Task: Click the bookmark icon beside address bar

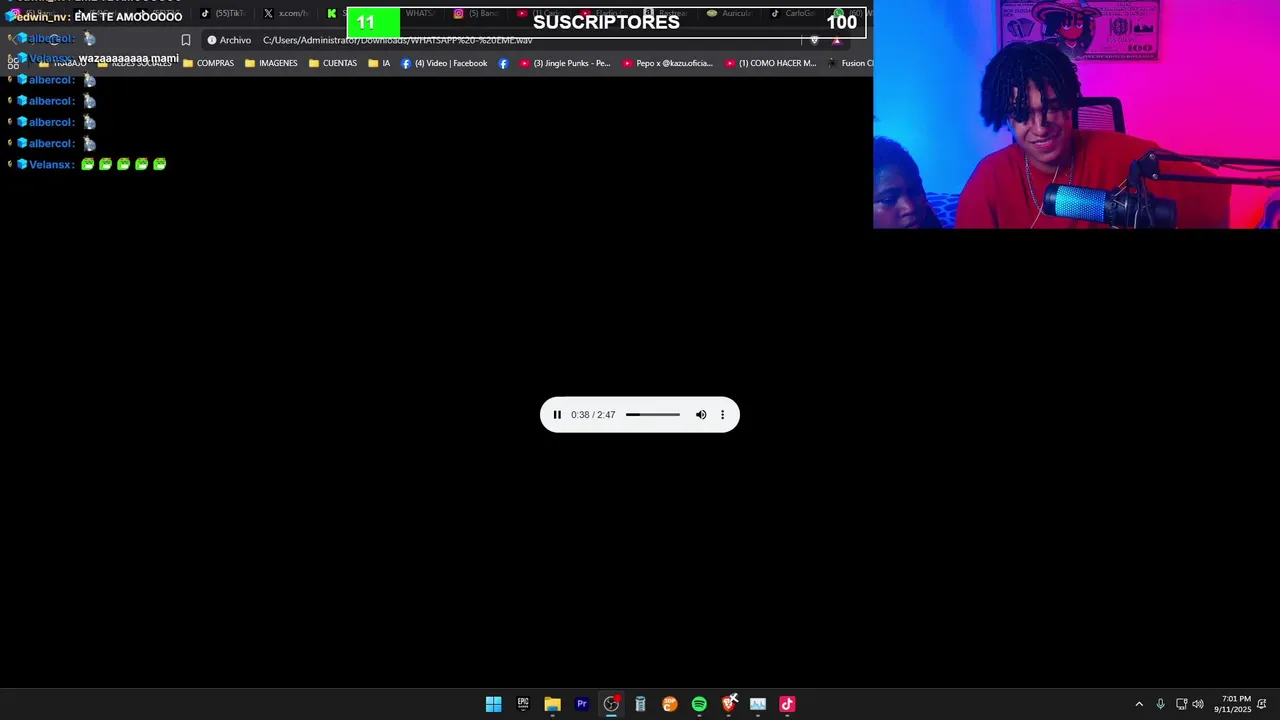Action: click(x=186, y=40)
